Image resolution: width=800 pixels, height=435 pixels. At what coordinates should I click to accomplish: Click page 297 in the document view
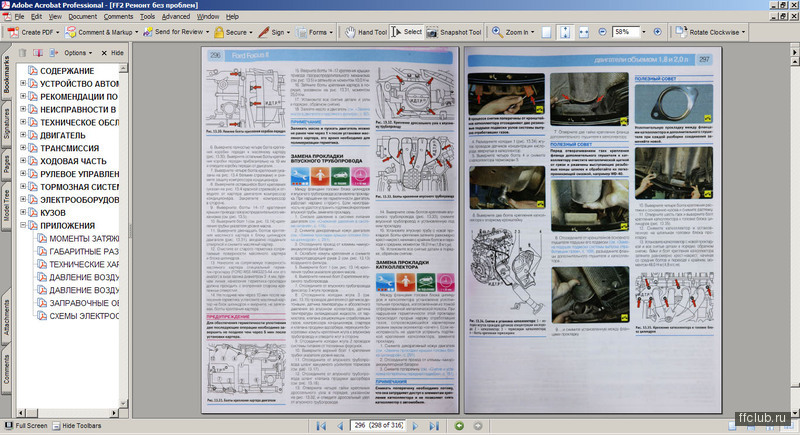click(592, 230)
